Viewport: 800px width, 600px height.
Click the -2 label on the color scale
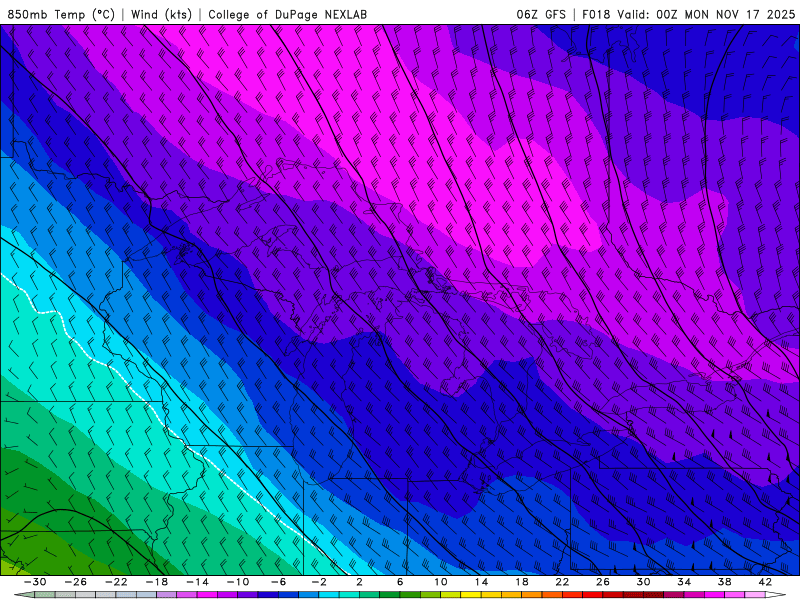click(319, 582)
